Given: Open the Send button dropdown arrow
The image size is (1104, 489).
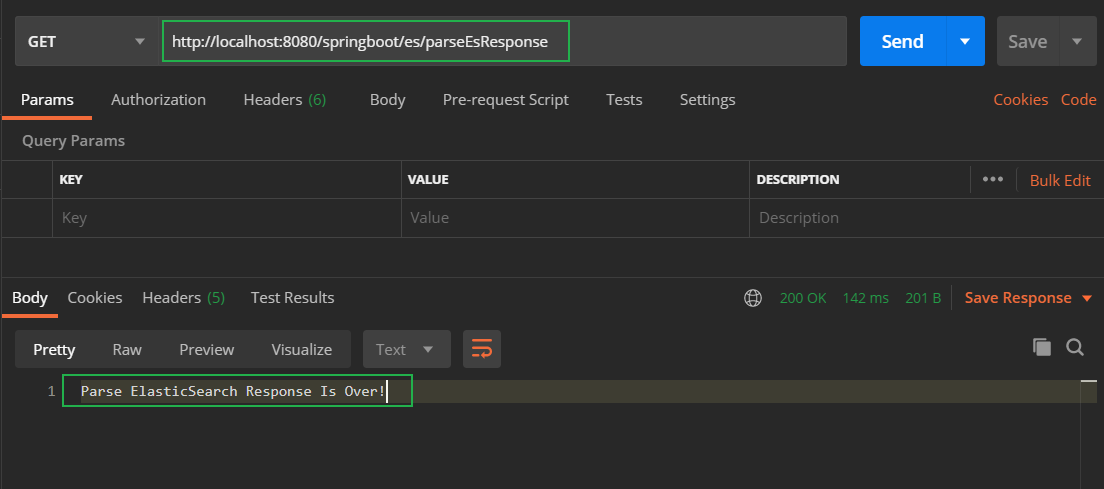Looking at the screenshot, I should pyautogui.click(x=965, y=42).
